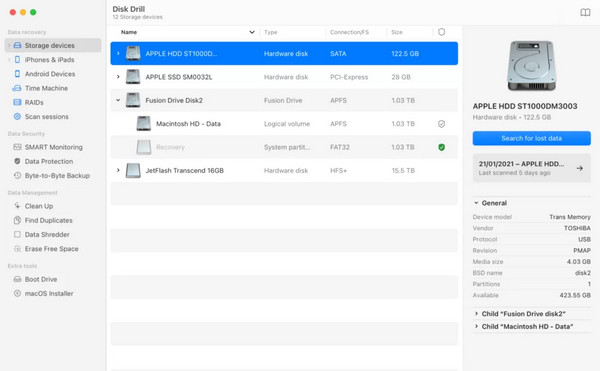The width and height of the screenshot is (600, 371).
Task: Click the 423.55 GB available value
Action: 575,295
